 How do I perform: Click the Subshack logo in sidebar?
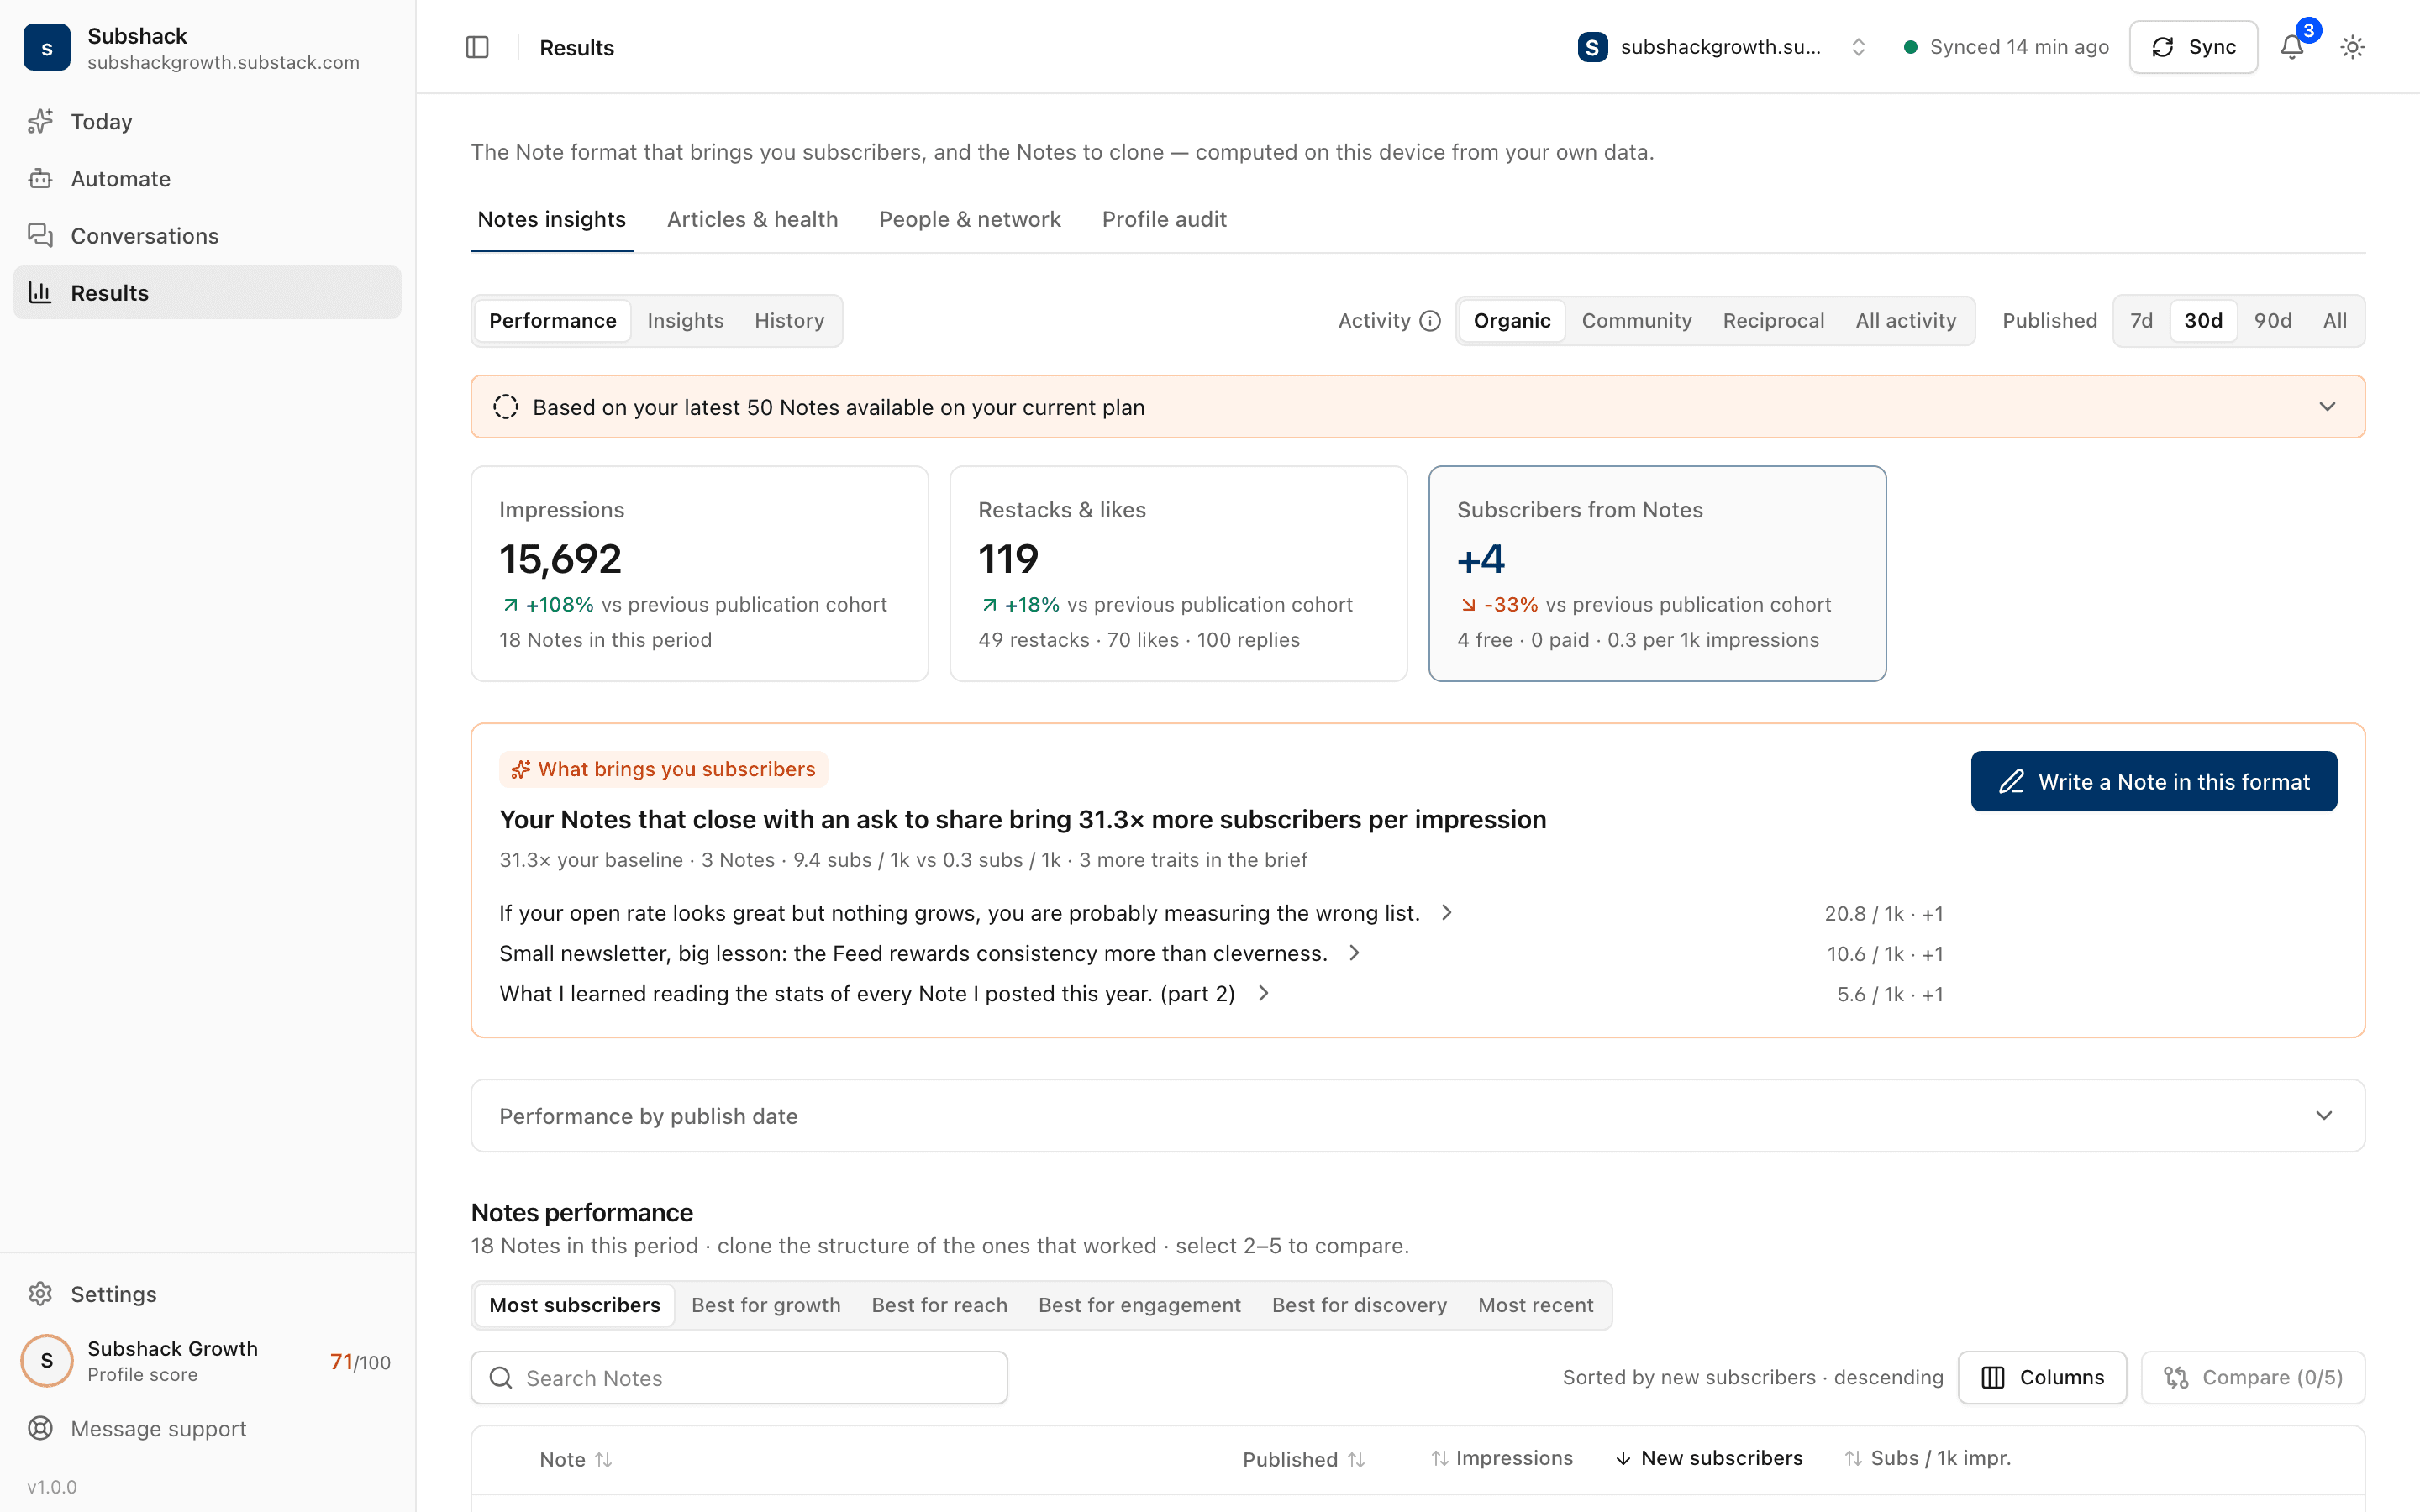(47, 47)
